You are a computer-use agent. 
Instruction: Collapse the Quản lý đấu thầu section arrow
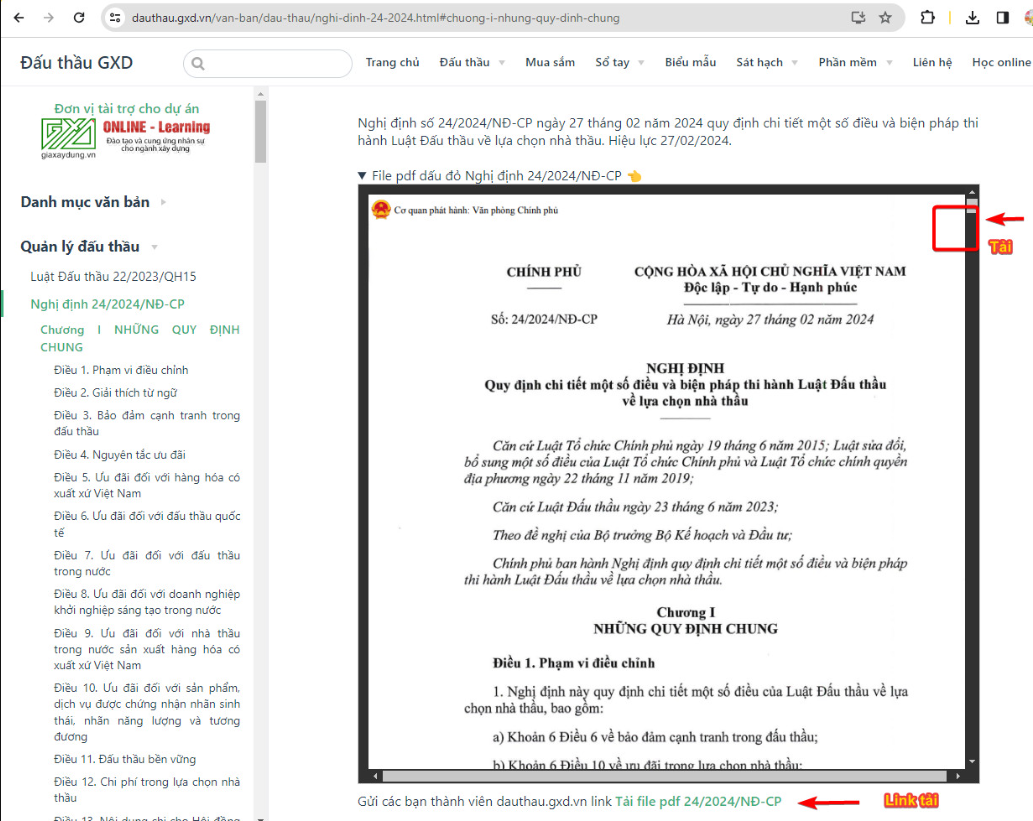click(x=154, y=247)
